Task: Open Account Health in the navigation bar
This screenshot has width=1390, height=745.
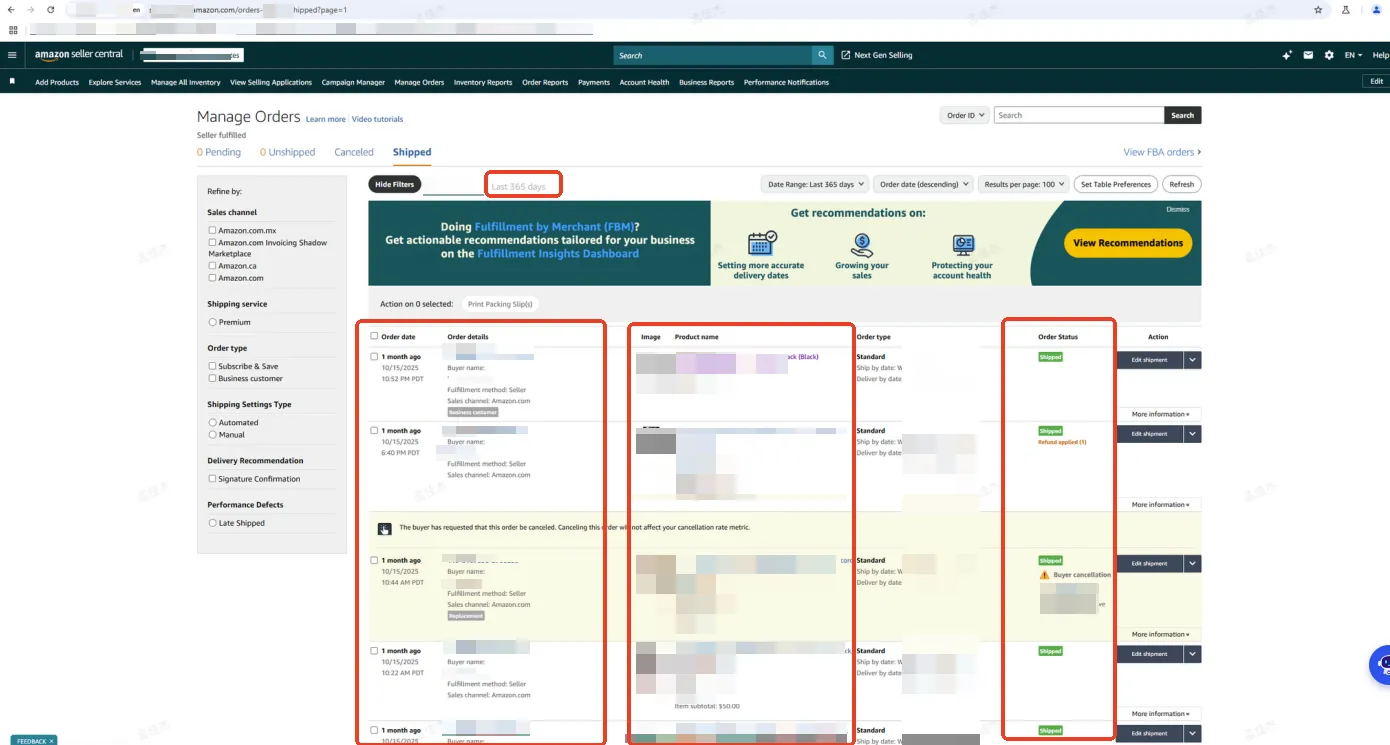Action: [x=644, y=82]
